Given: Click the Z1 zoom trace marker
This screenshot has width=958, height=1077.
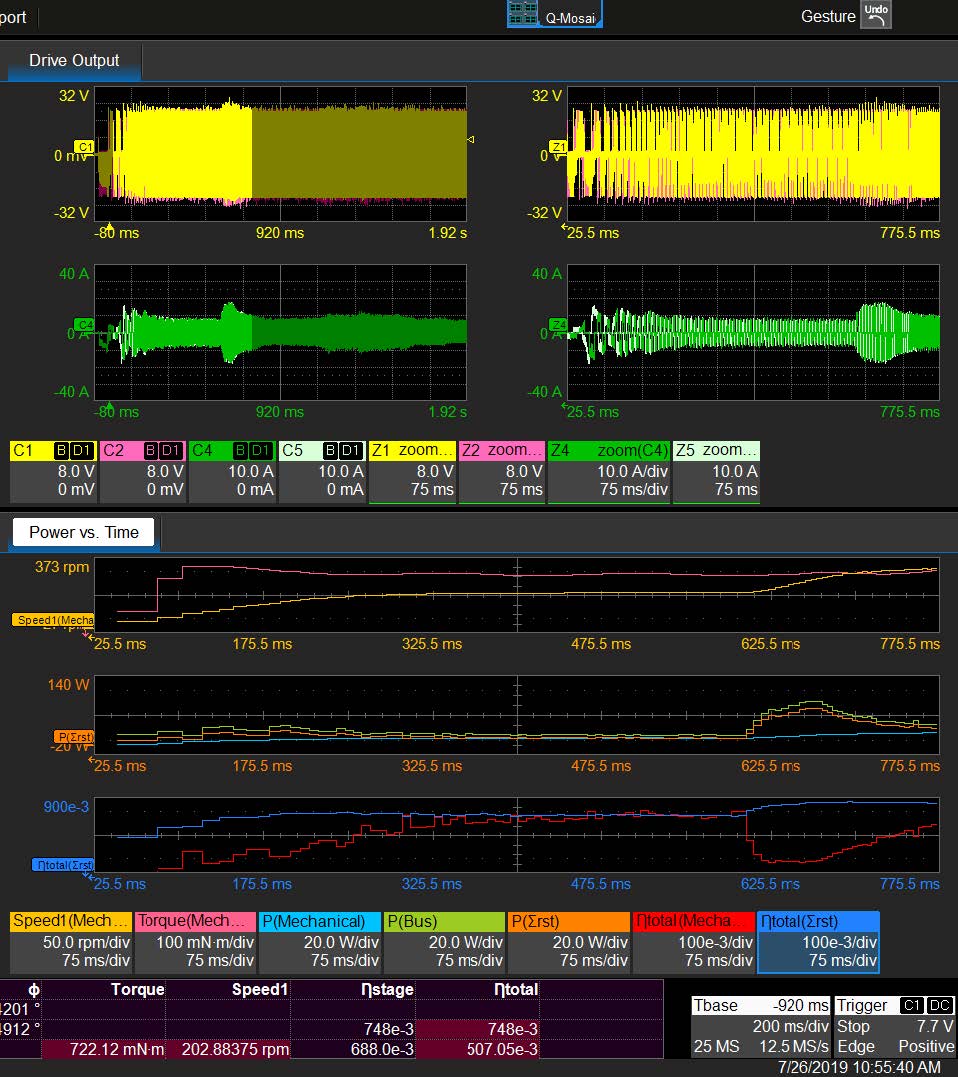Looking at the screenshot, I should coord(558,146).
